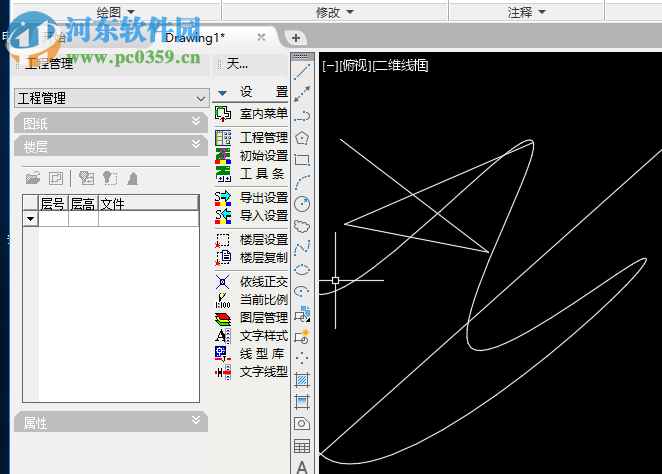This screenshot has height=474, width=662.
Task: Select the Spline tool
Action: (x=302, y=249)
